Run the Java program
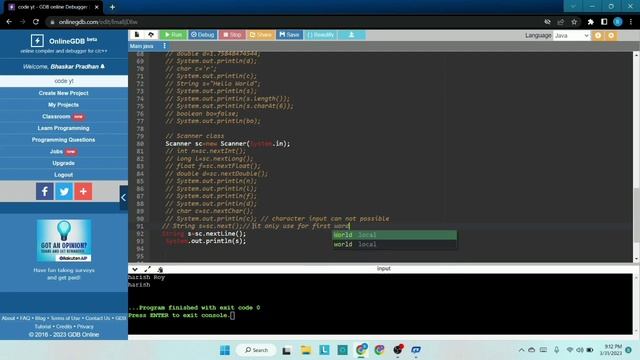This screenshot has height=360, width=640. (173, 35)
